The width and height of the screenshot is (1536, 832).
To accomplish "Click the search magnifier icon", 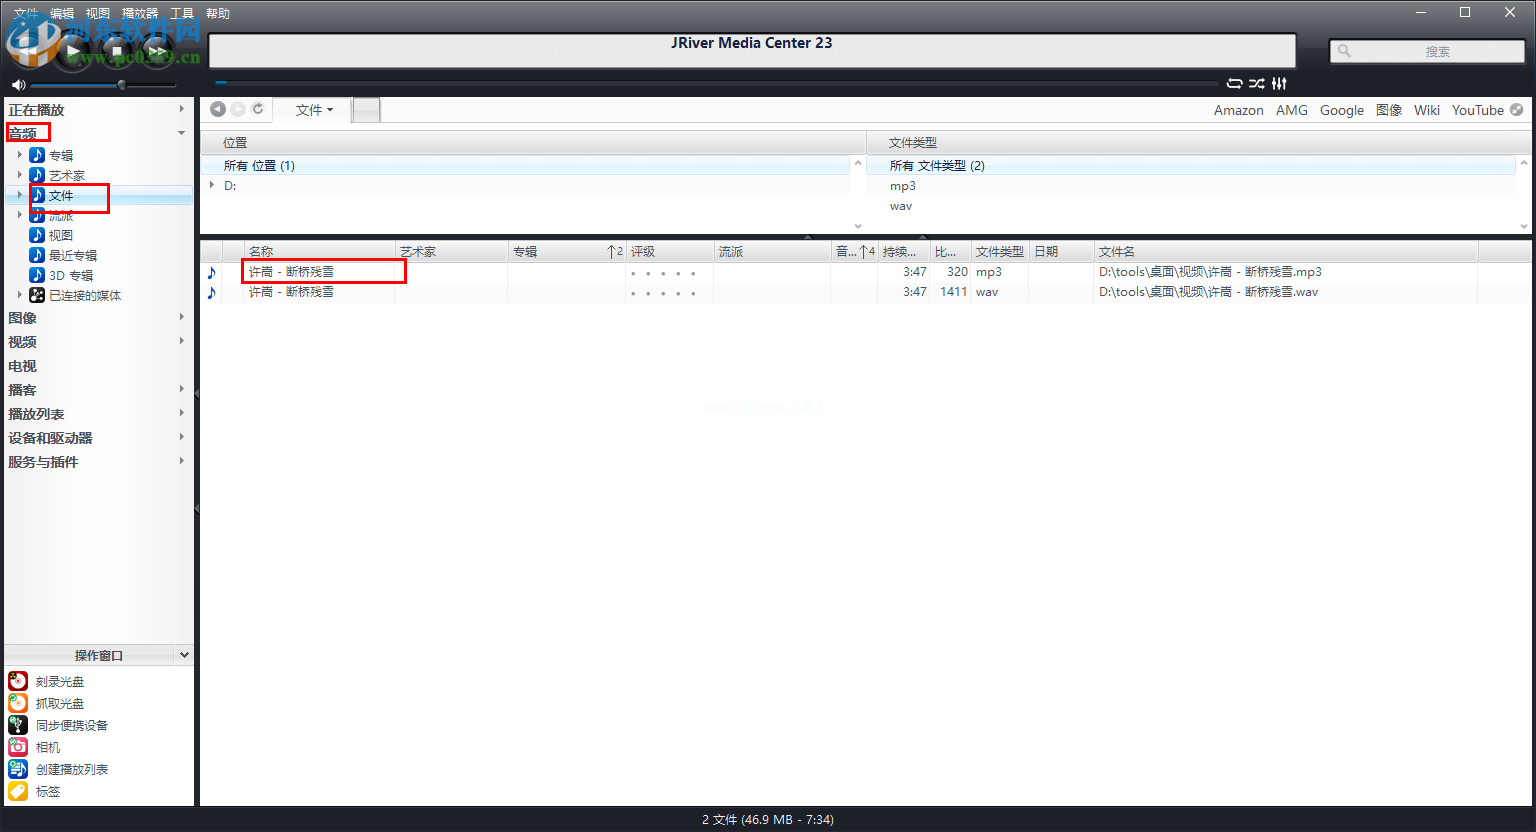I will click(x=1344, y=51).
